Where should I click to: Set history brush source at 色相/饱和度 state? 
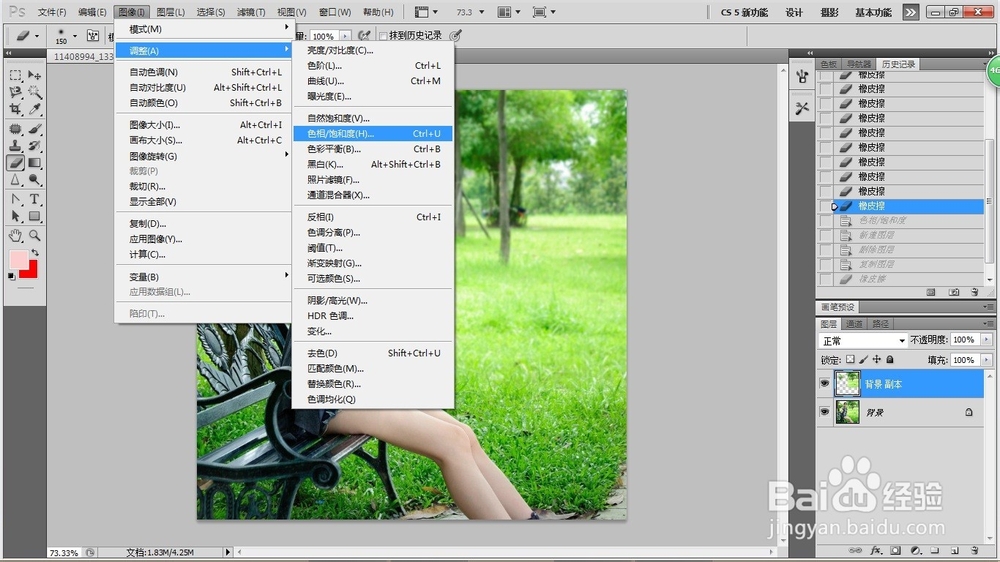[x=826, y=221]
